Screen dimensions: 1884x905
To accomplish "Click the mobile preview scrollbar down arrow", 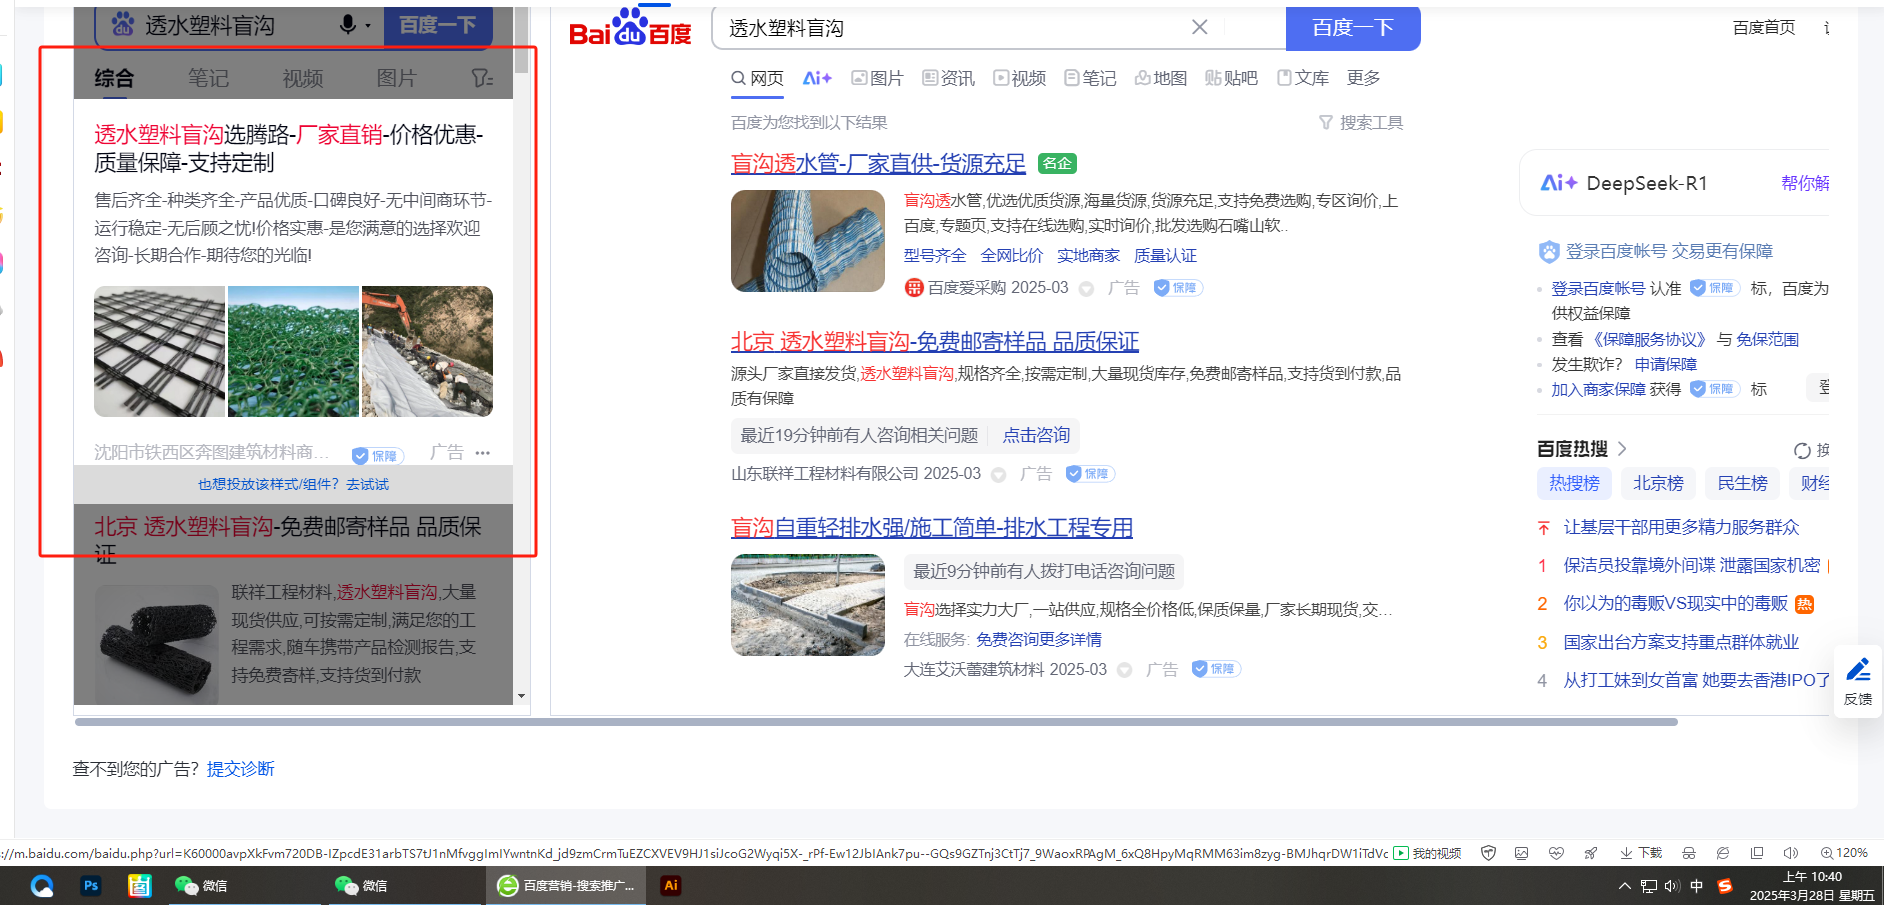I will point(521,696).
